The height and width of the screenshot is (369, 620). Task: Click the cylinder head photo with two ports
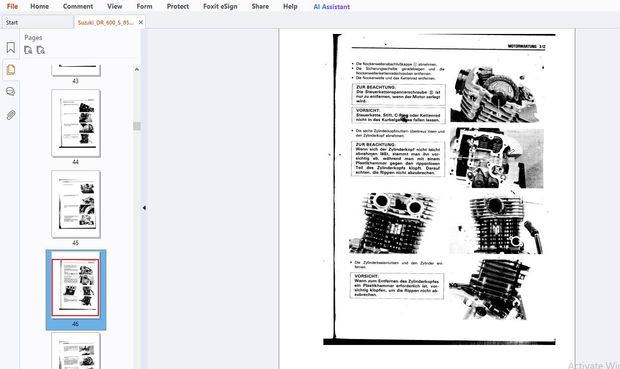[394, 223]
